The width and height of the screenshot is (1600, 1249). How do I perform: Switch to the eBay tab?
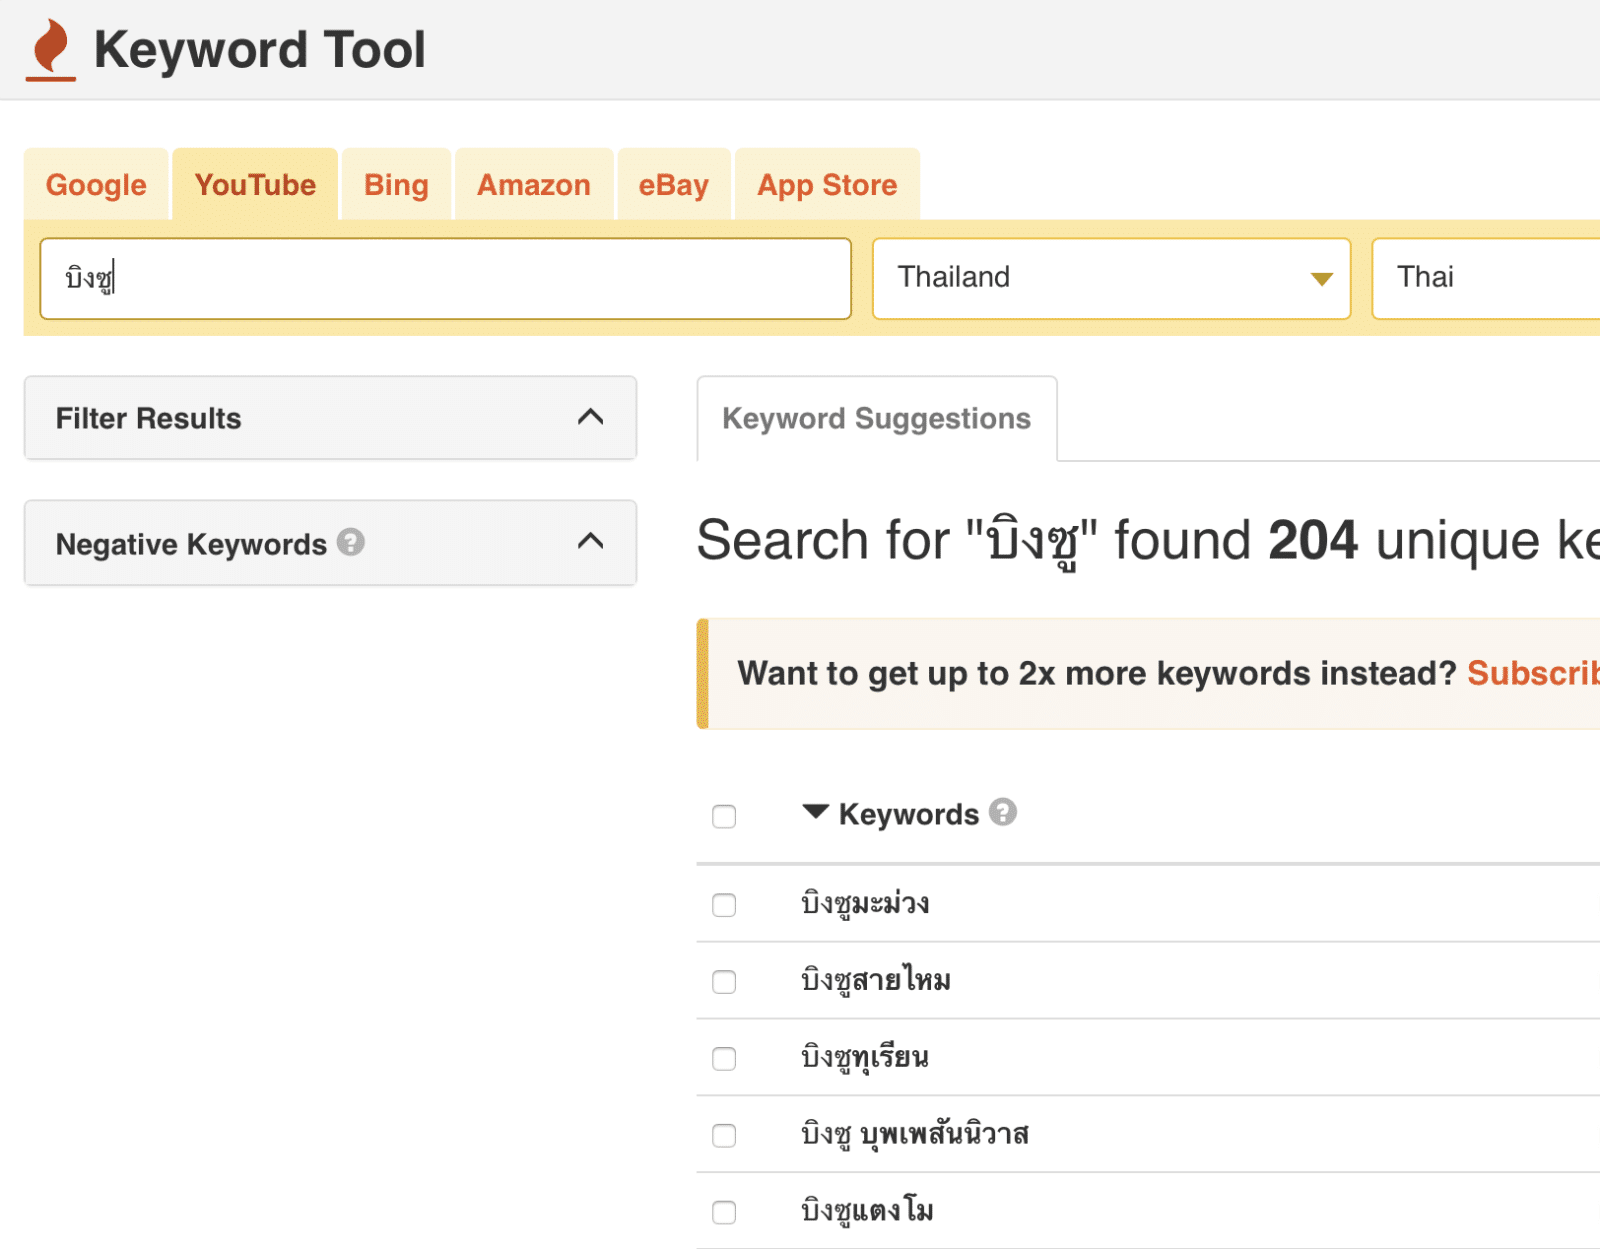pyautogui.click(x=673, y=185)
